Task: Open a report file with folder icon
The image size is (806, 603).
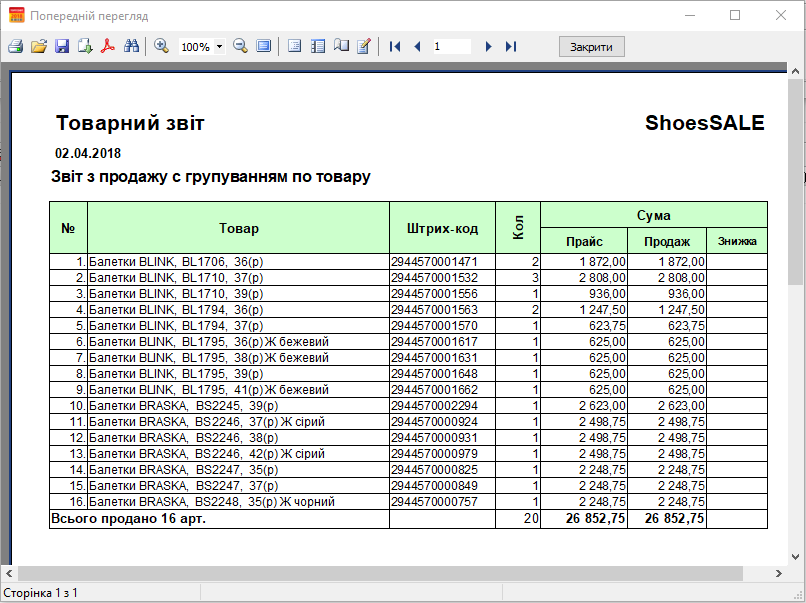Action: point(39,47)
